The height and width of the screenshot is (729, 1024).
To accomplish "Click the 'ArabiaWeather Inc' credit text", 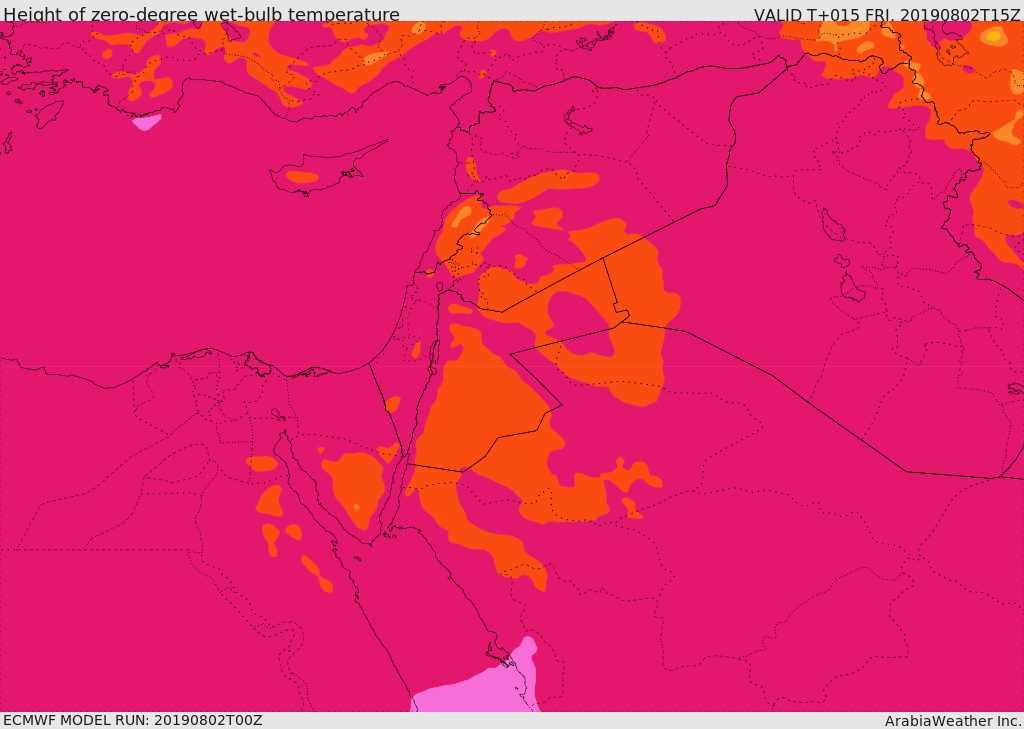I will 951,721.
